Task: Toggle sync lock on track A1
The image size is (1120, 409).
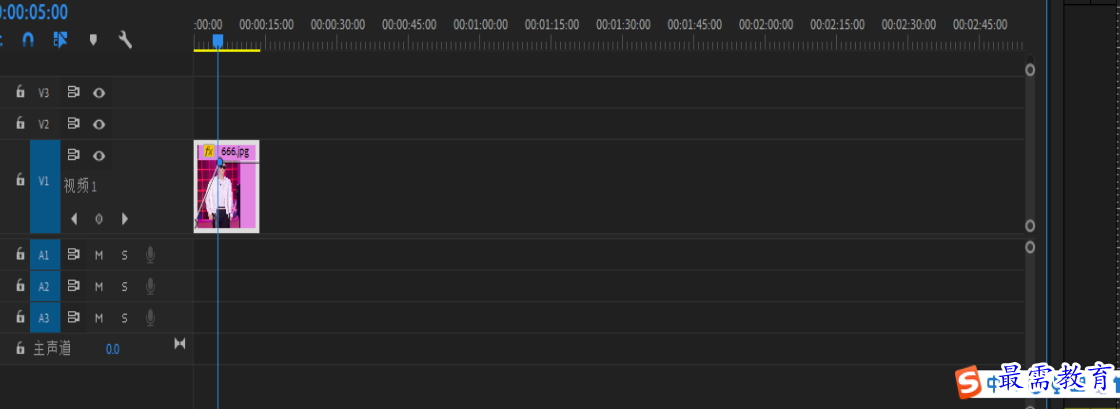Action: (73, 255)
